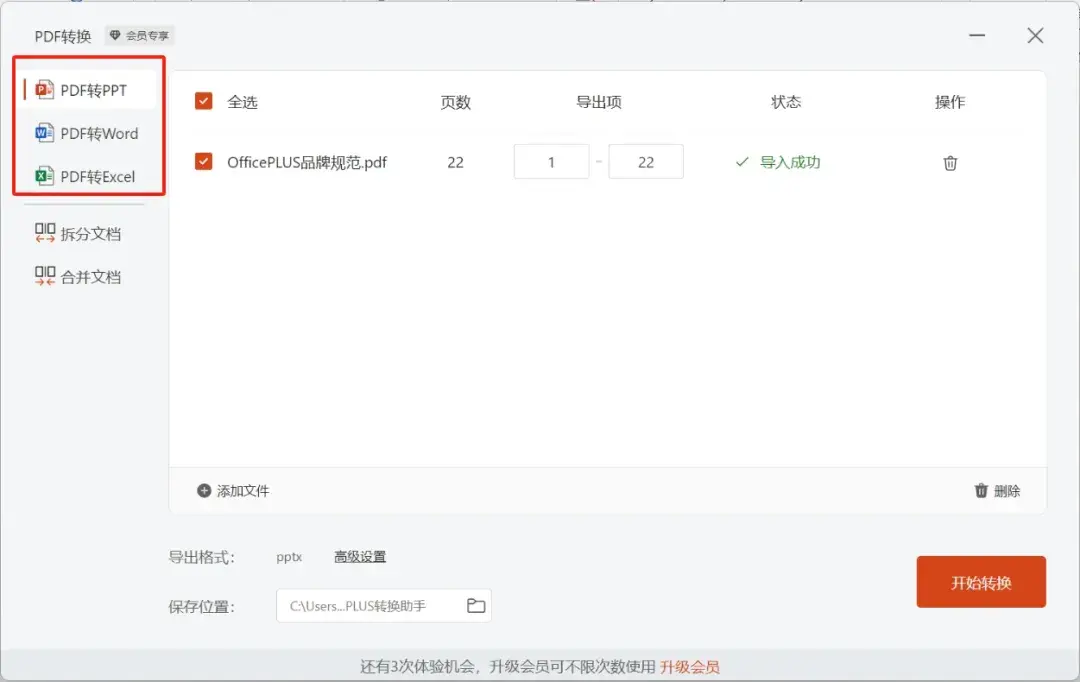The image size is (1080, 682).
Task: Click the 开始转换 button
Action: pyautogui.click(x=981, y=581)
